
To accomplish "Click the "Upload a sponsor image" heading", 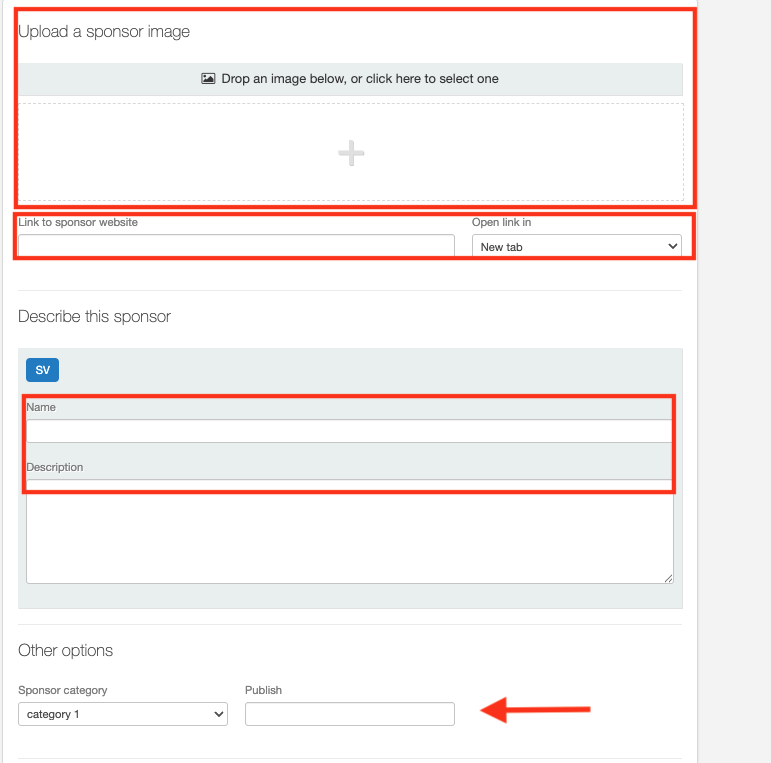I will [x=104, y=32].
